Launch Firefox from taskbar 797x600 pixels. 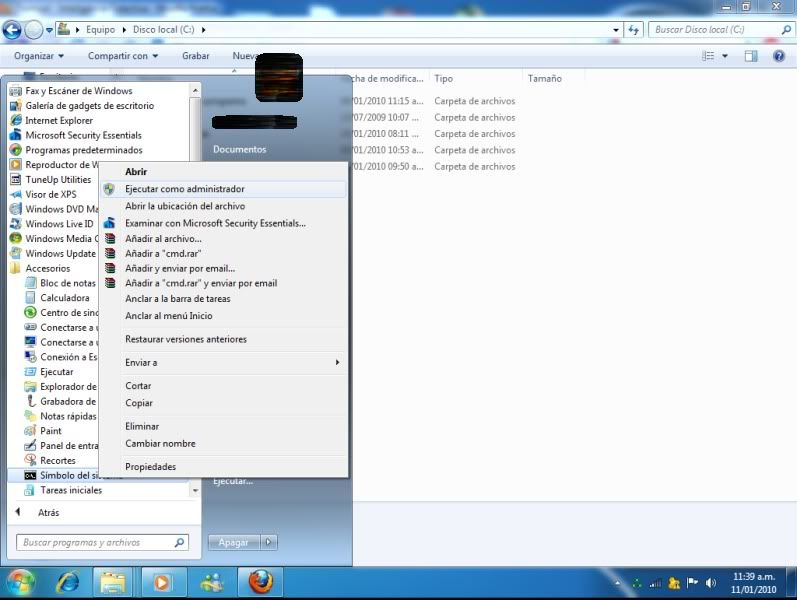[x=261, y=583]
